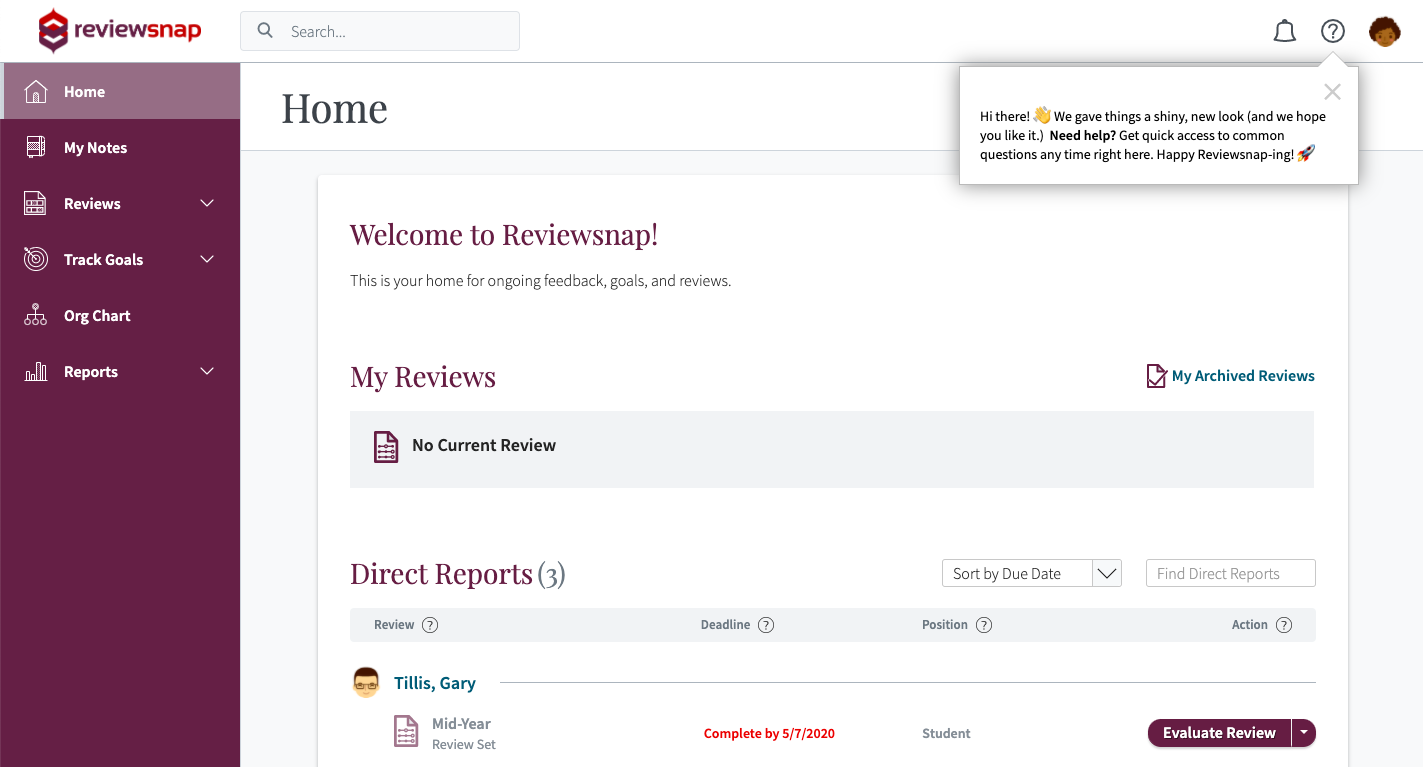This screenshot has width=1423, height=767.
Task: Click the help icon beside Deadline header
Action: pyautogui.click(x=766, y=624)
